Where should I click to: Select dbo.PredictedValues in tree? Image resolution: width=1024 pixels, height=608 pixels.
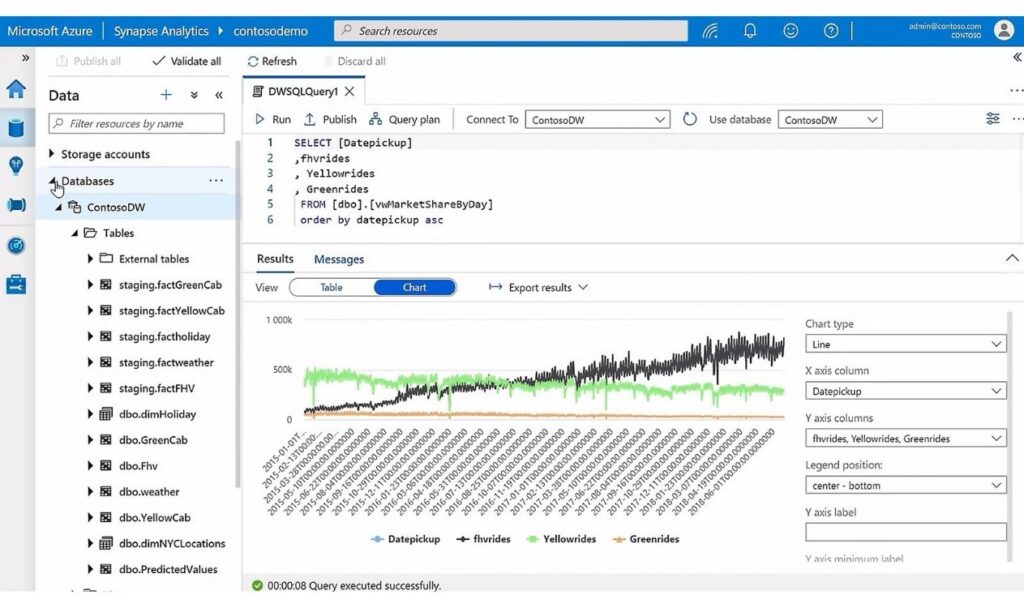tap(168, 569)
